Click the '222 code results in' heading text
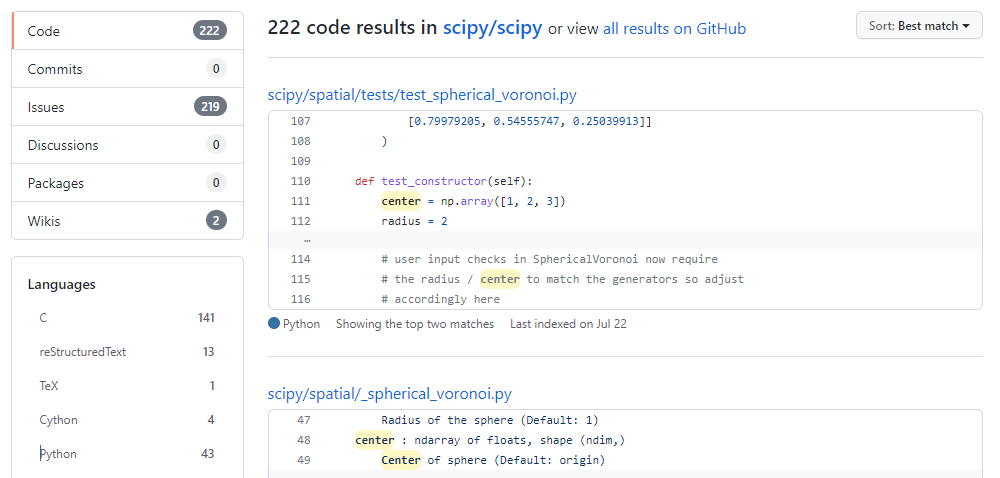Image resolution: width=1000 pixels, height=478 pixels. coord(353,28)
